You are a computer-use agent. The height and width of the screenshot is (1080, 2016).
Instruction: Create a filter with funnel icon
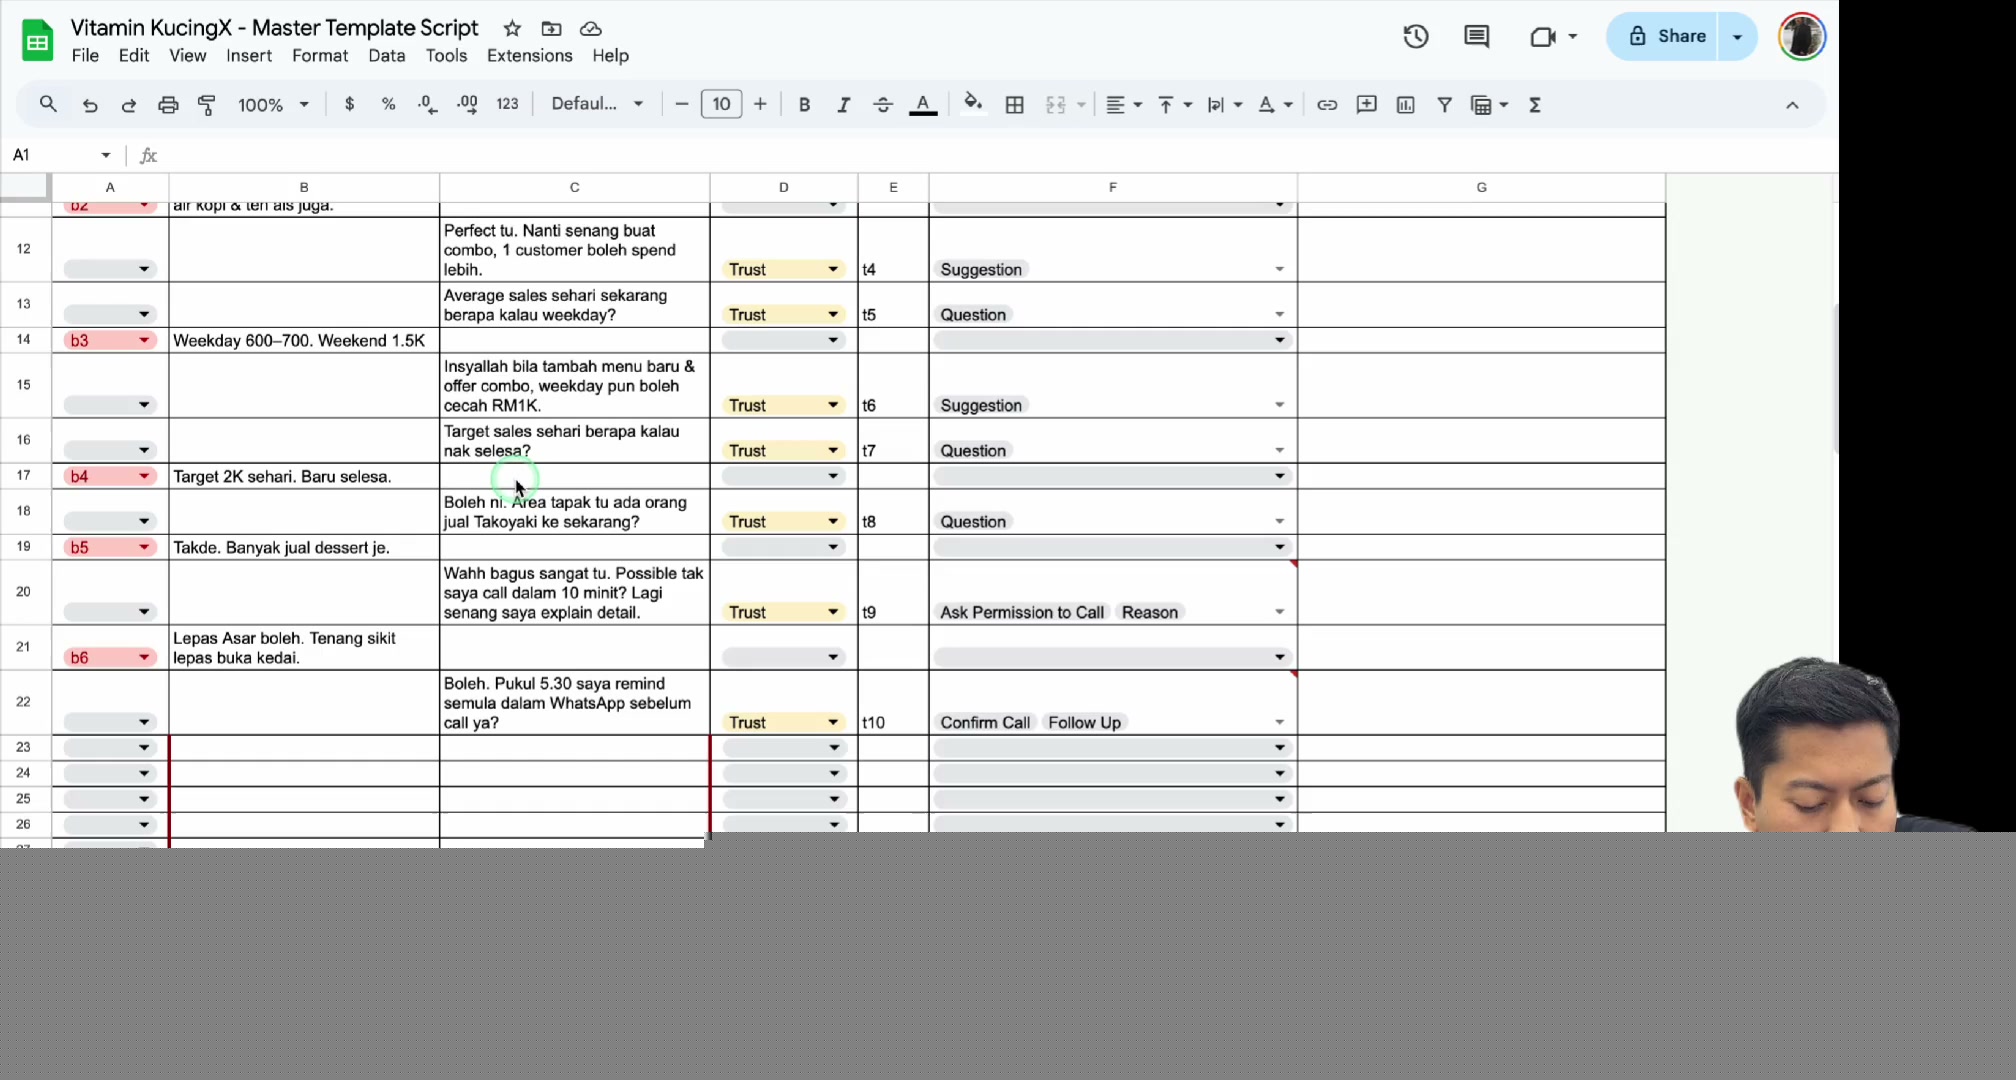pyautogui.click(x=1444, y=104)
